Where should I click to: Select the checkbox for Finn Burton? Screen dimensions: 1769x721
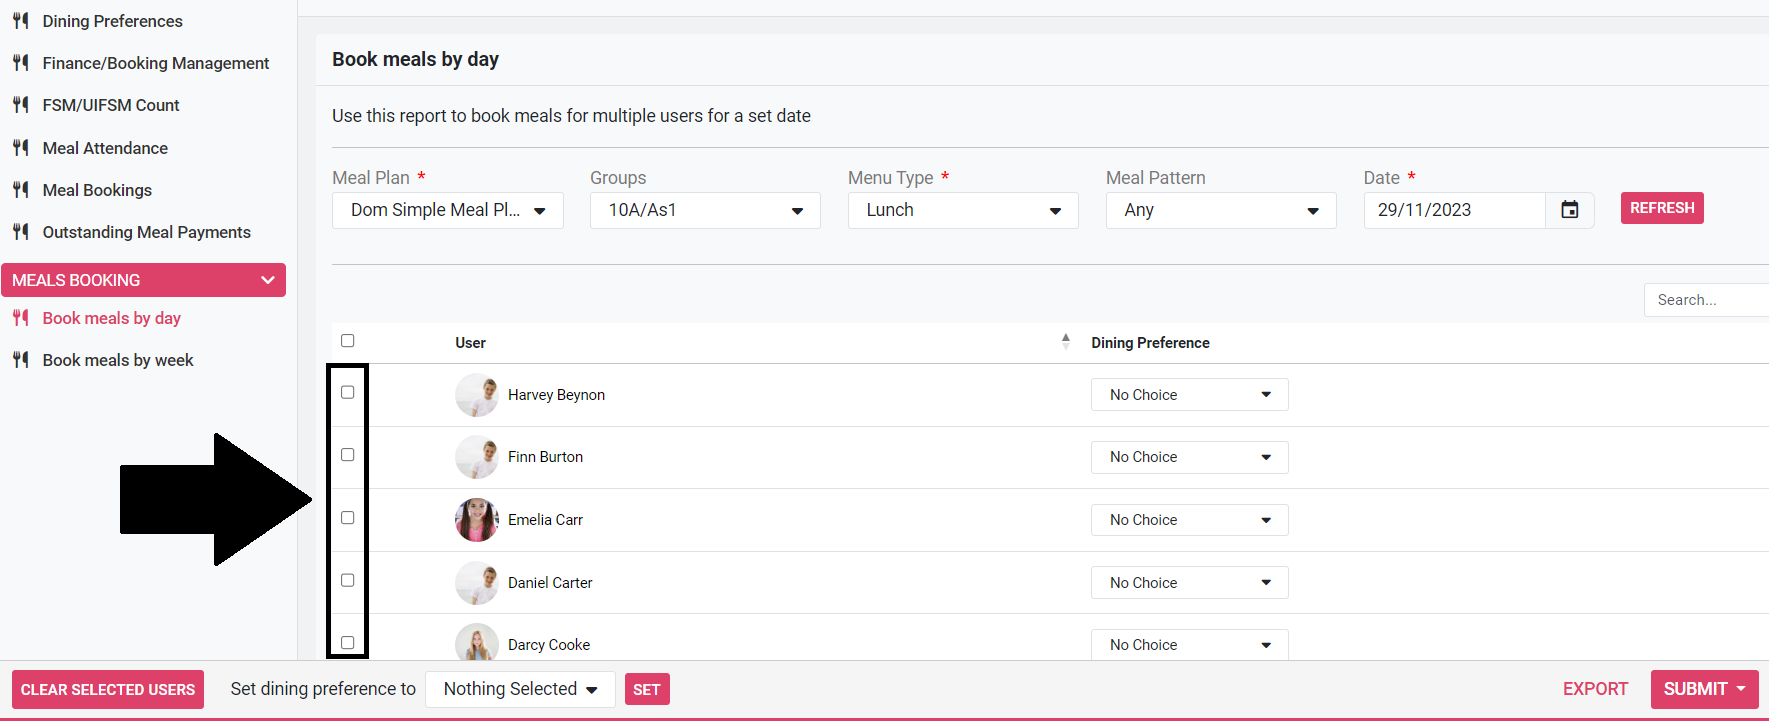[x=348, y=455]
